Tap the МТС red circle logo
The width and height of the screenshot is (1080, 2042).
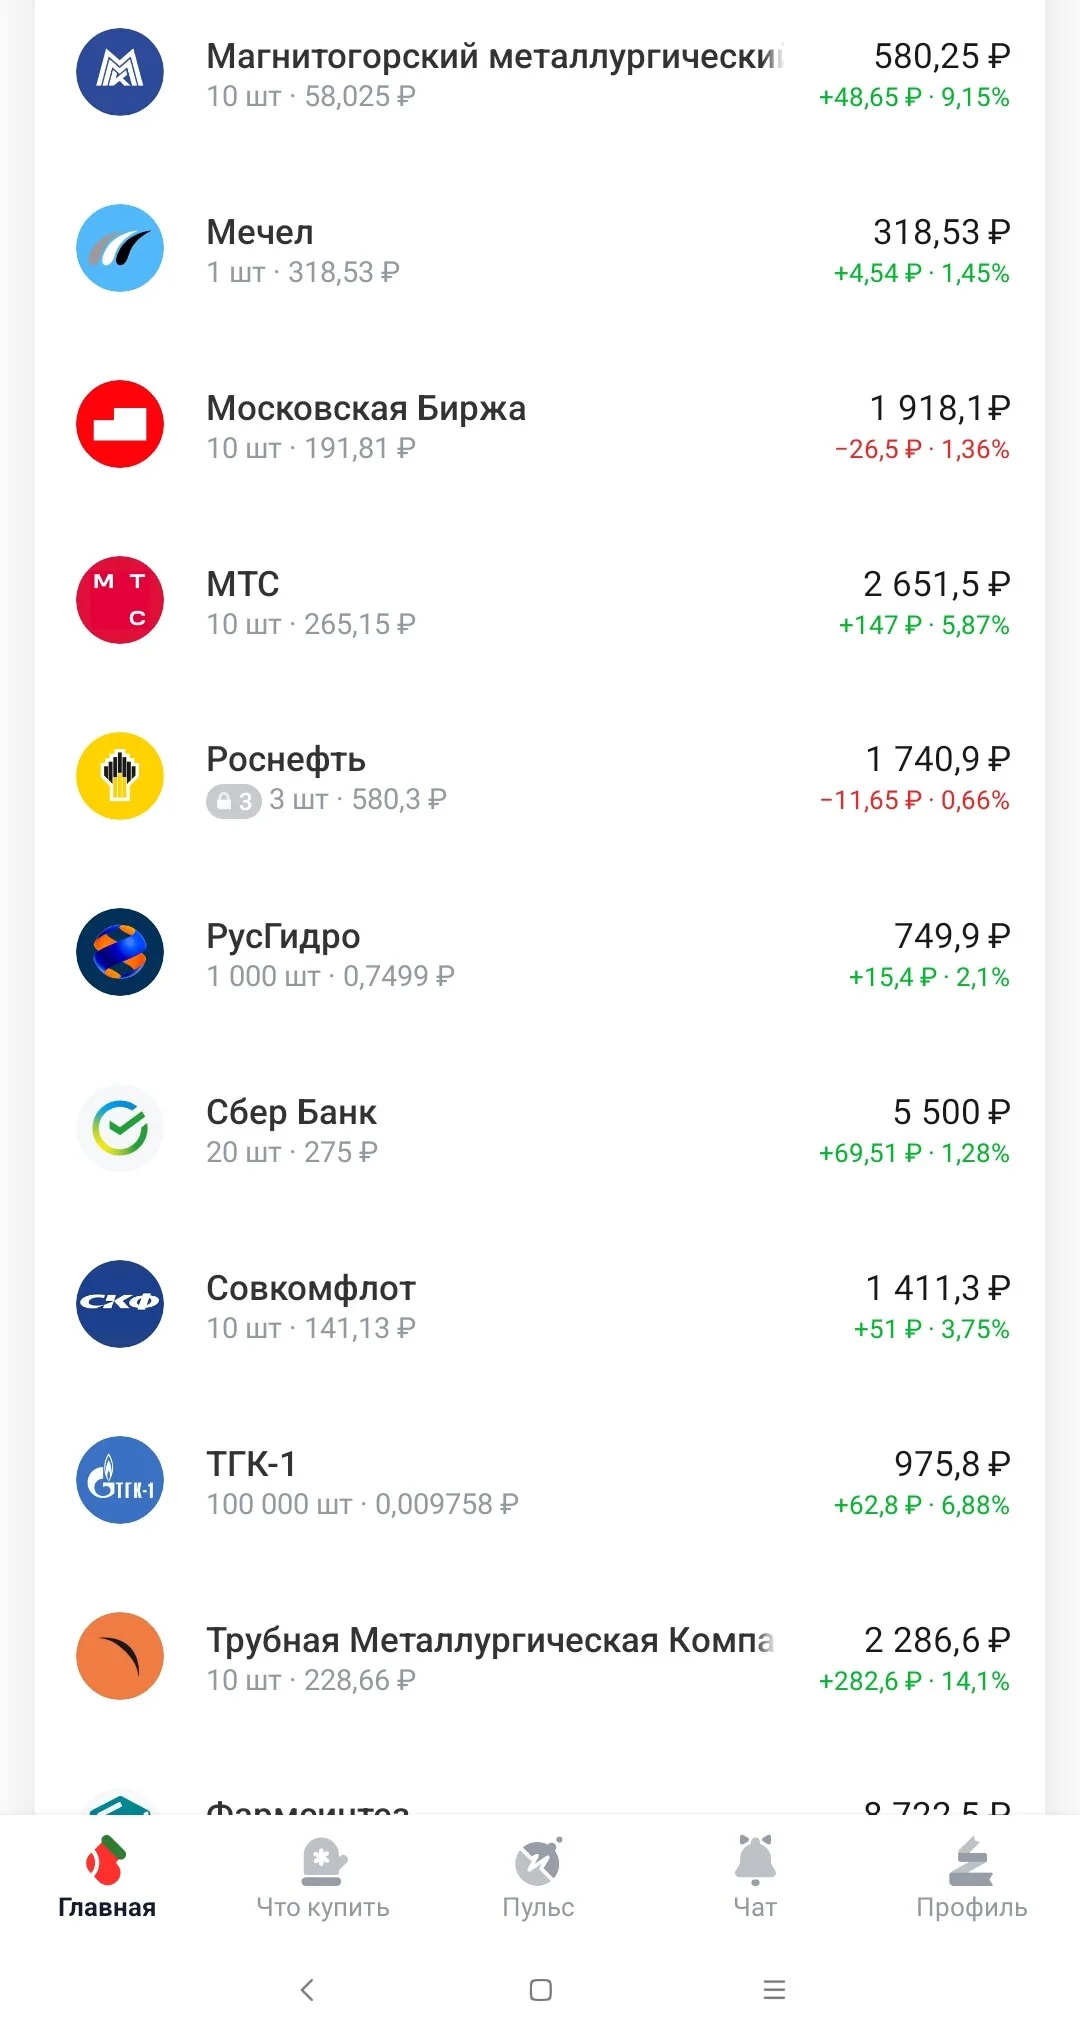coord(120,600)
